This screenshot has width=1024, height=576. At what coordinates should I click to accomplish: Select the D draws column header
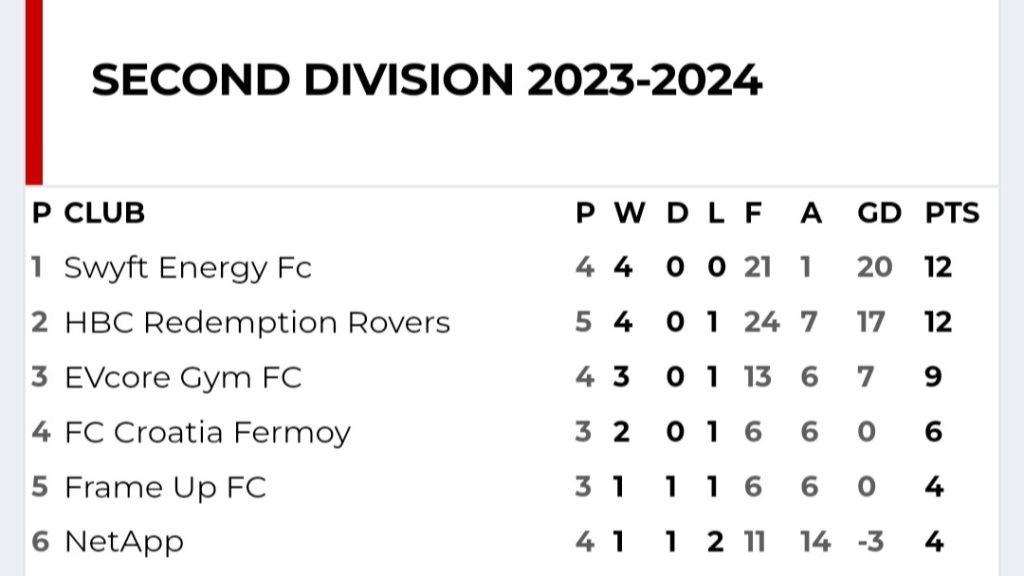[677, 213]
